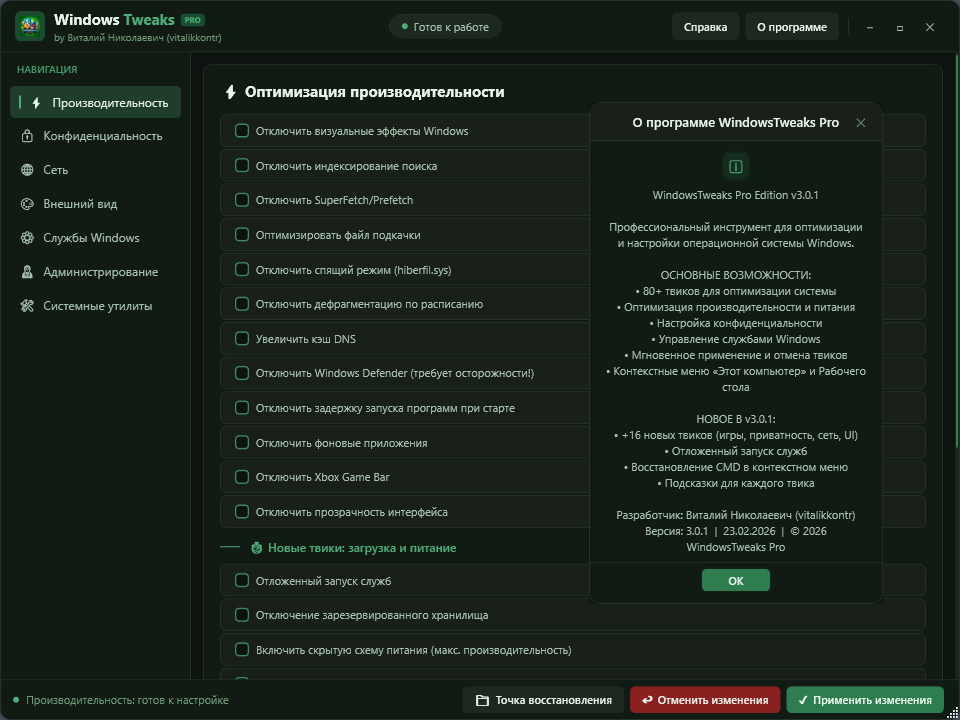Toggle Увеличить кэш DNS checkbox

click(x=242, y=338)
